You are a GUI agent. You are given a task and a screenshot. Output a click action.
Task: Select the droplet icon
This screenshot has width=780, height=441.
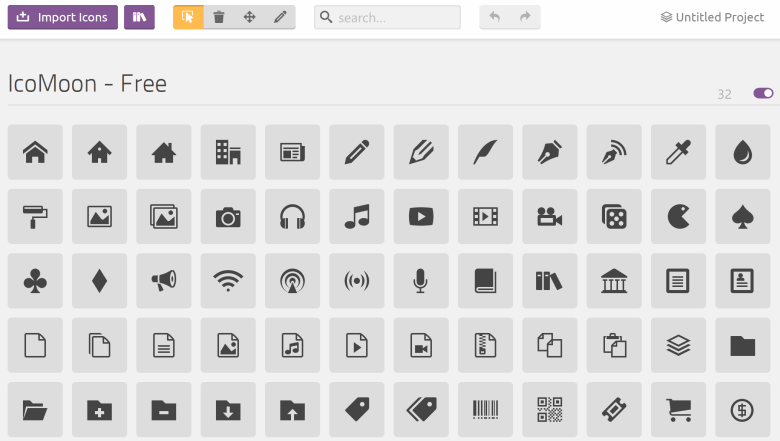tap(743, 152)
